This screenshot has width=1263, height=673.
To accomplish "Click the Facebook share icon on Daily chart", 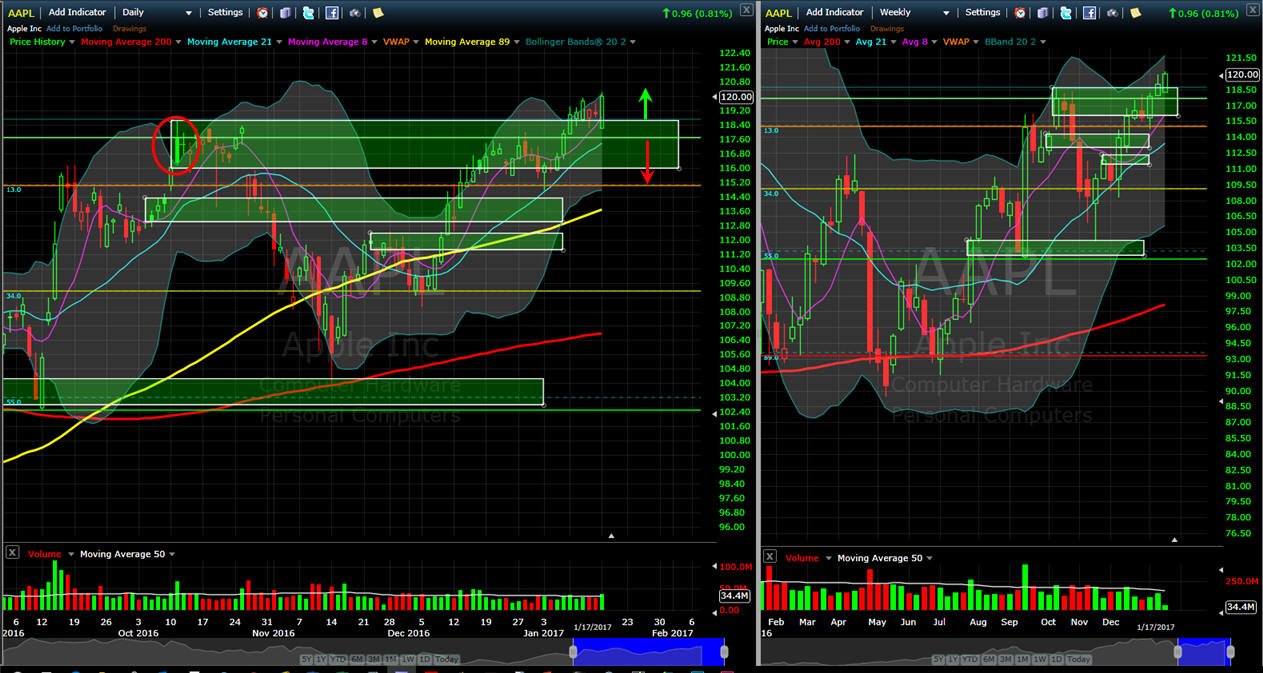I will click(332, 13).
